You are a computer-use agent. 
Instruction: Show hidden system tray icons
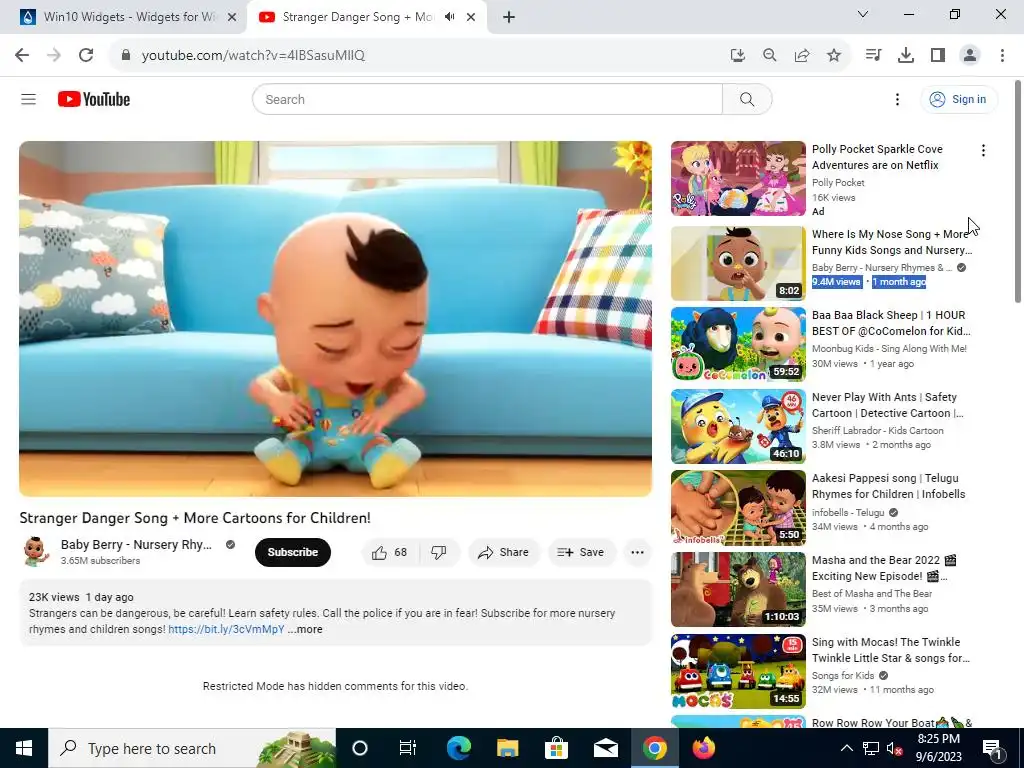pyautogui.click(x=846, y=748)
